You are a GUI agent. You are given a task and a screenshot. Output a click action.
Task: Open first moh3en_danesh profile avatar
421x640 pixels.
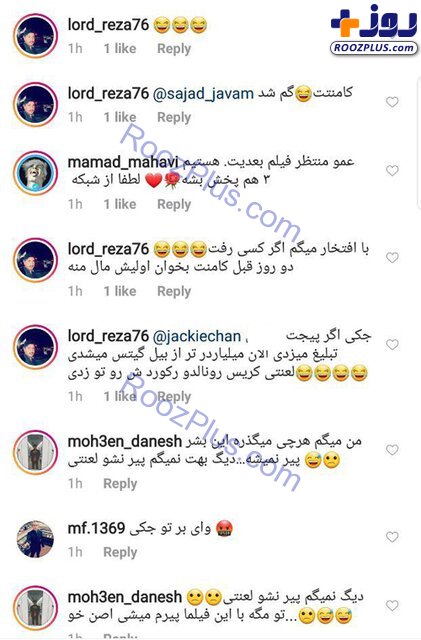pos(36,452)
